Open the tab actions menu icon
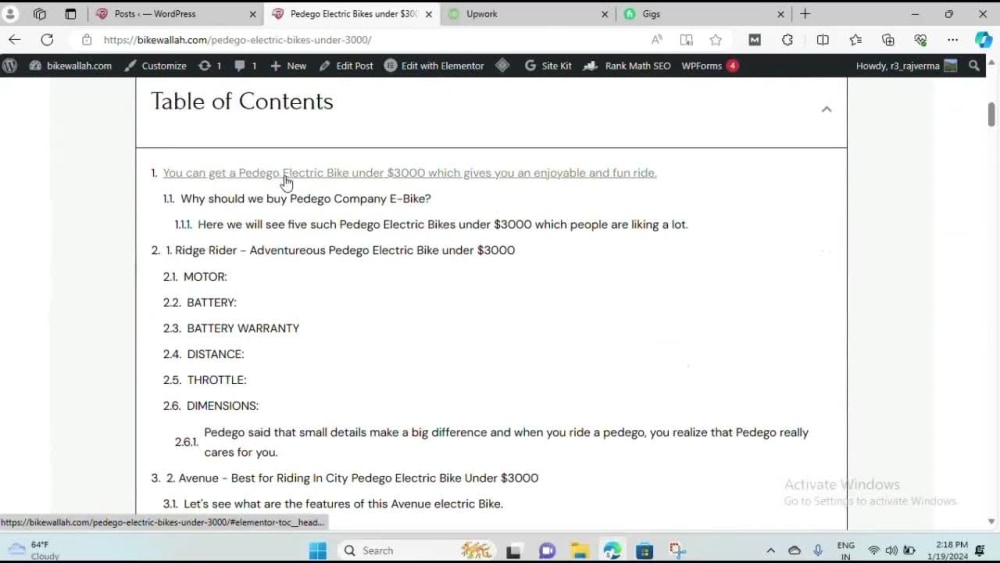The height and width of the screenshot is (563, 1000). tap(40, 13)
